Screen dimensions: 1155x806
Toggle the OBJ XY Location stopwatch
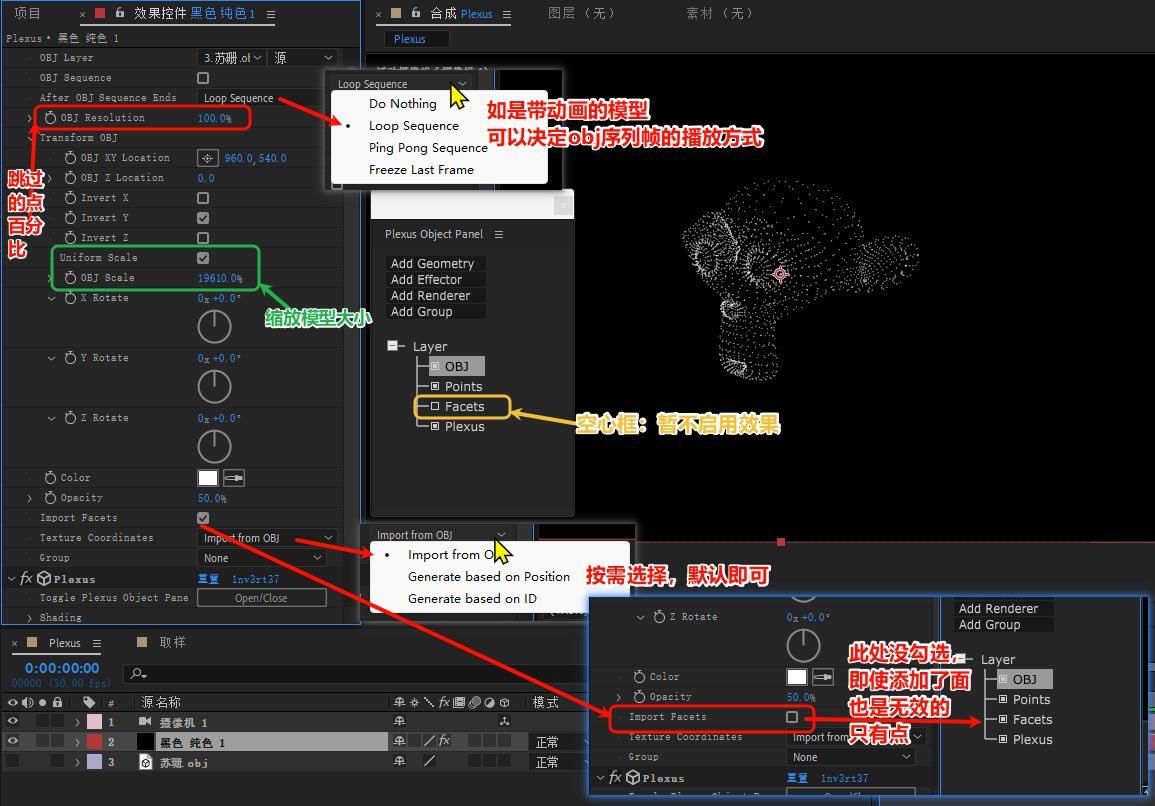click(70, 158)
